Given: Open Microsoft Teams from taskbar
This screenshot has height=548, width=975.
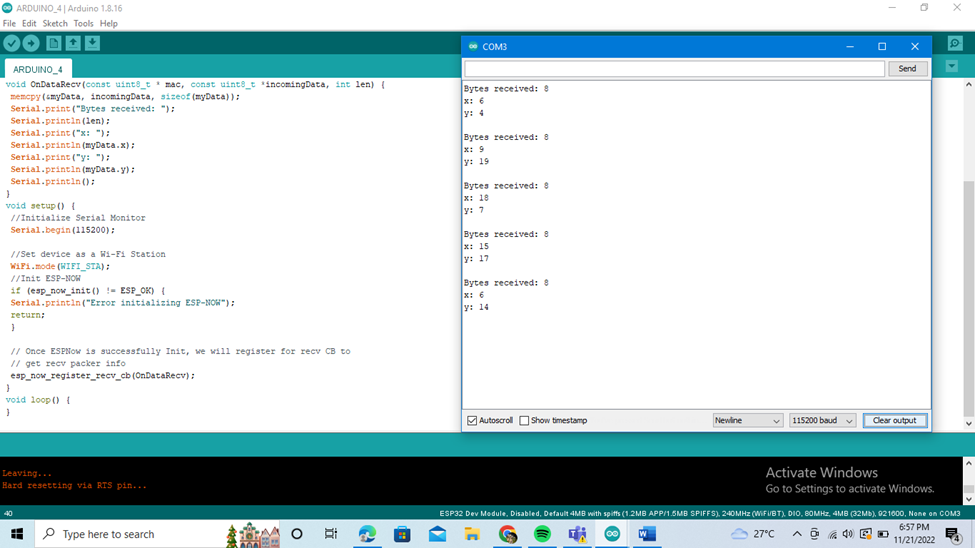Looking at the screenshot, I should [x=577, y=534].
